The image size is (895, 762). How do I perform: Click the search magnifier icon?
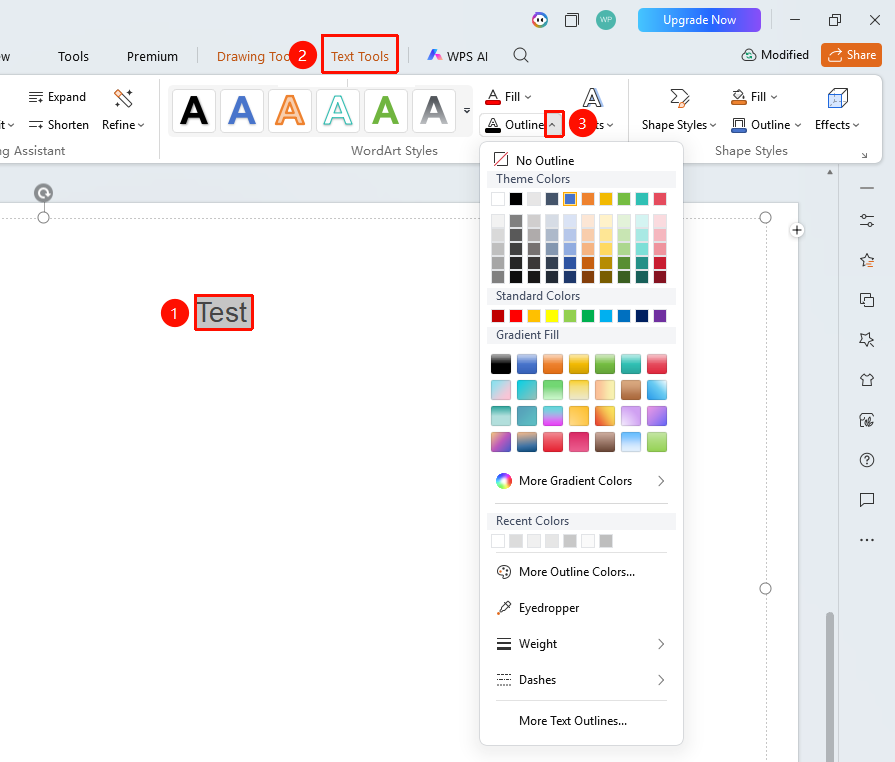point(521,55)
